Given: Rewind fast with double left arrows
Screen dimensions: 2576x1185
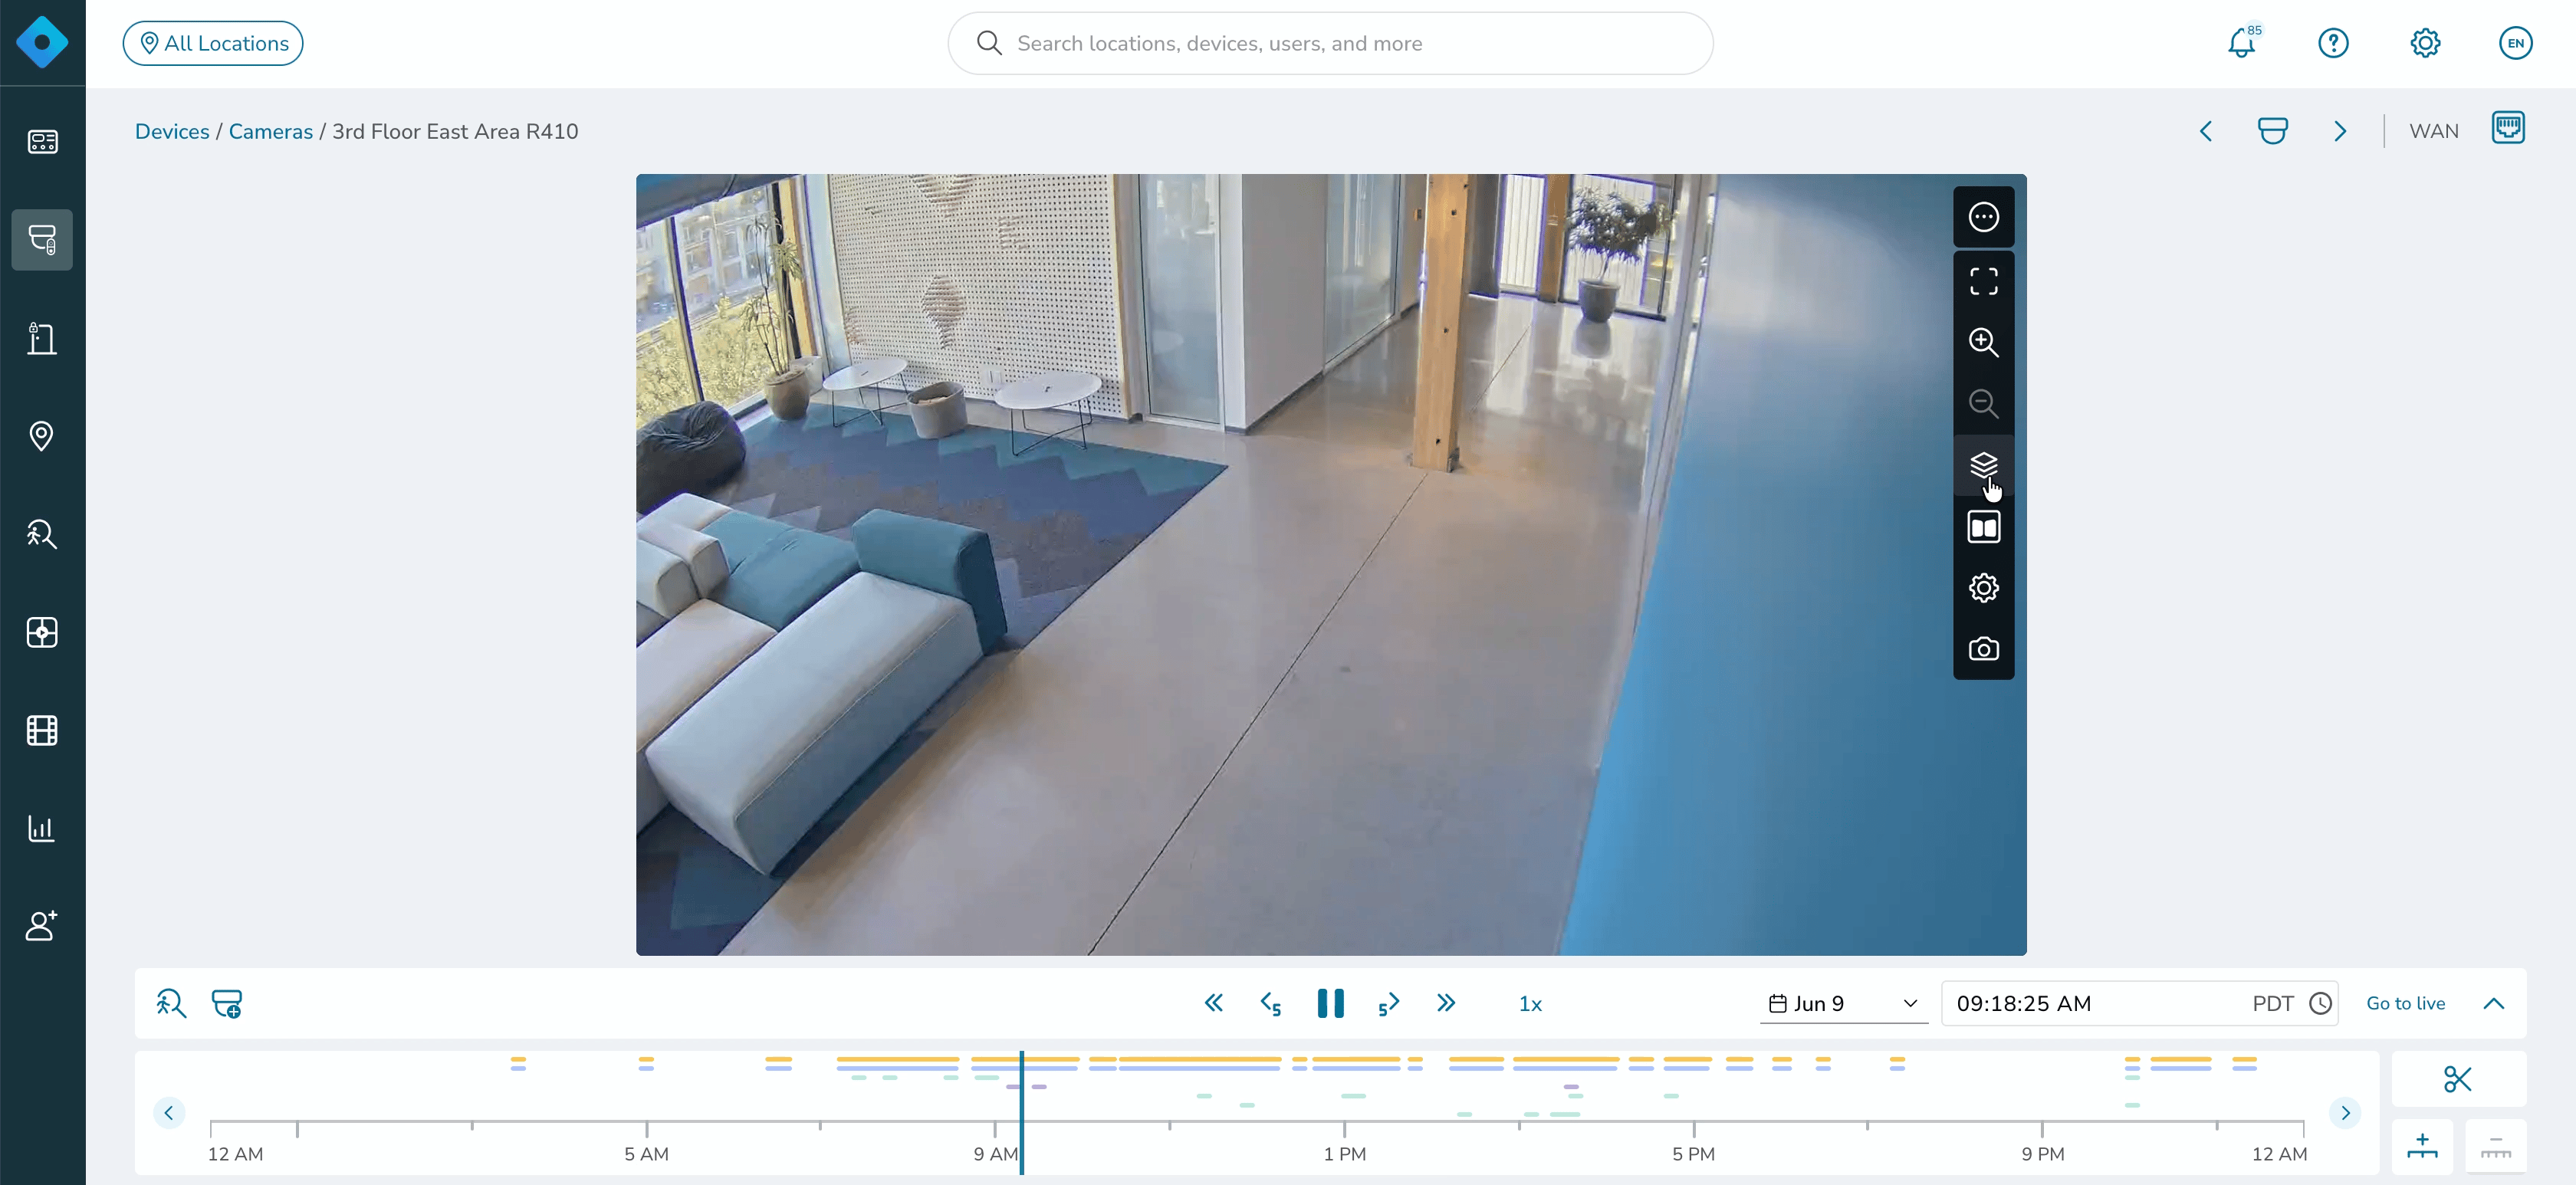Looking at the screenshot, I should (1214, 1003).
